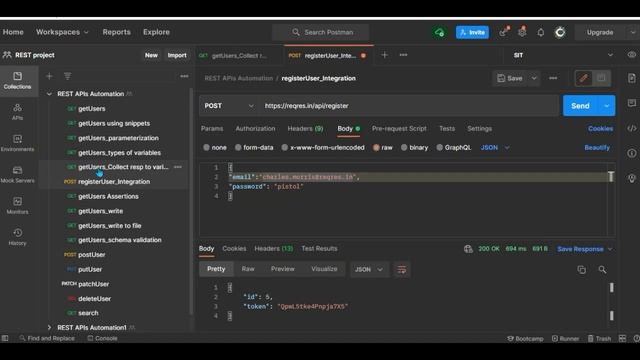Switch to the Tests tab
The width and height of the screenshot is (640, 360).
coord(447,128)
